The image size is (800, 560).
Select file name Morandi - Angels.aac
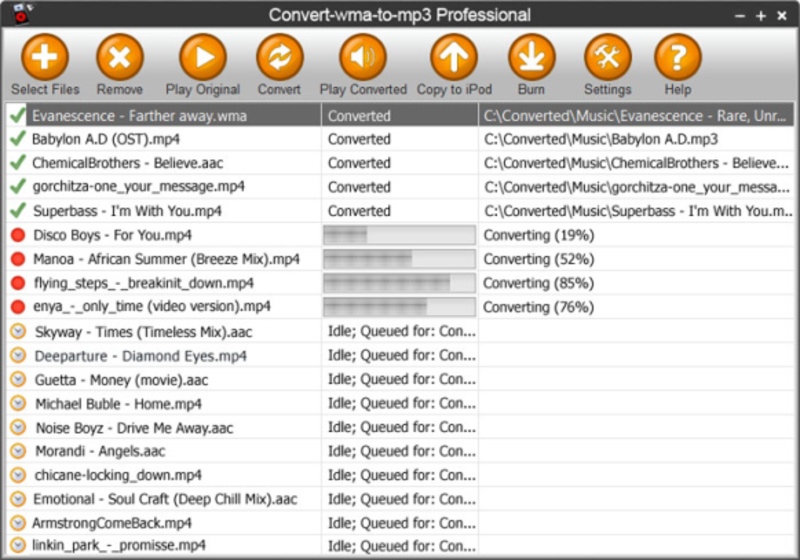(100, 451)
